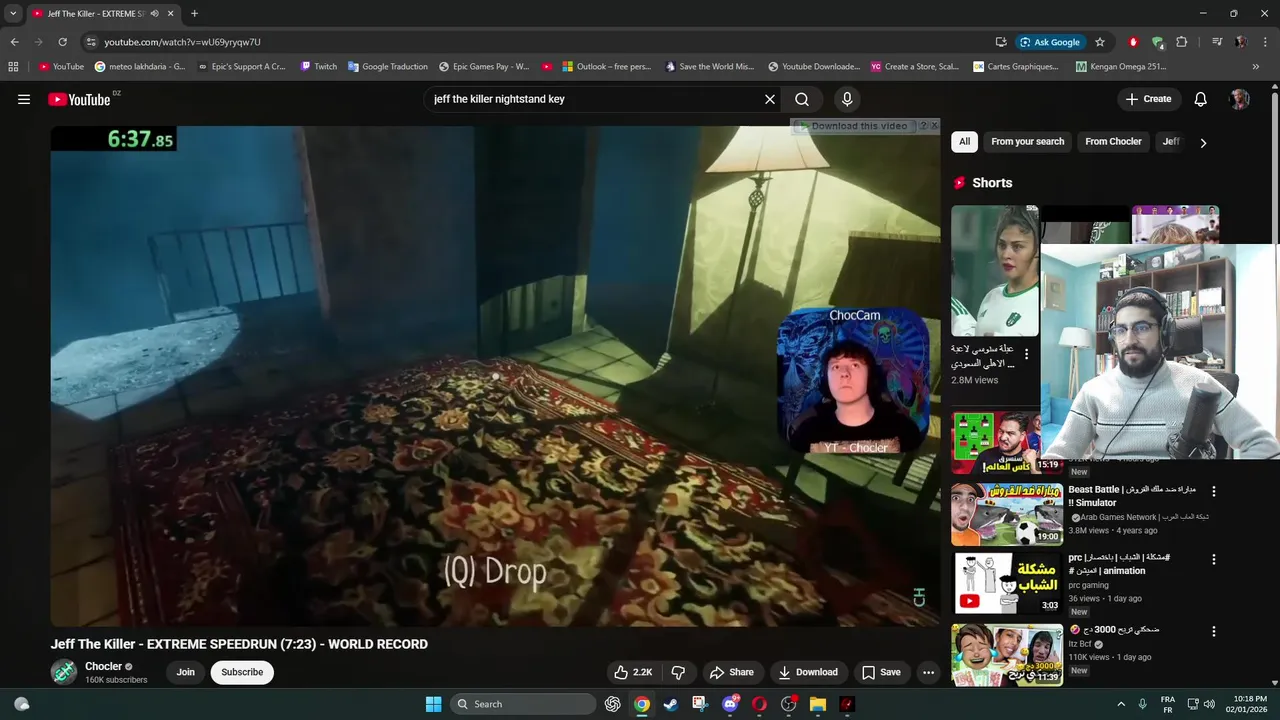Dislike the video with thumbs down
The image size is (1280, 720).
678,672
